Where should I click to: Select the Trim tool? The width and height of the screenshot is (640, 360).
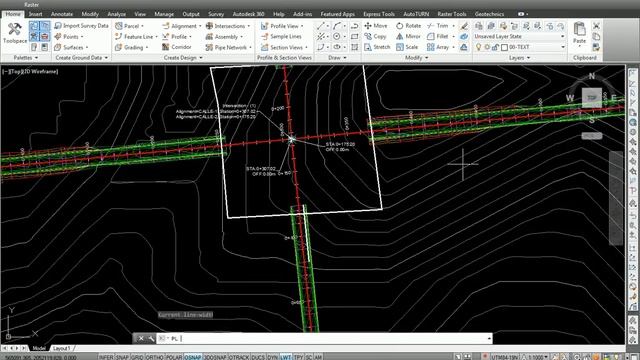click(438, 26)
